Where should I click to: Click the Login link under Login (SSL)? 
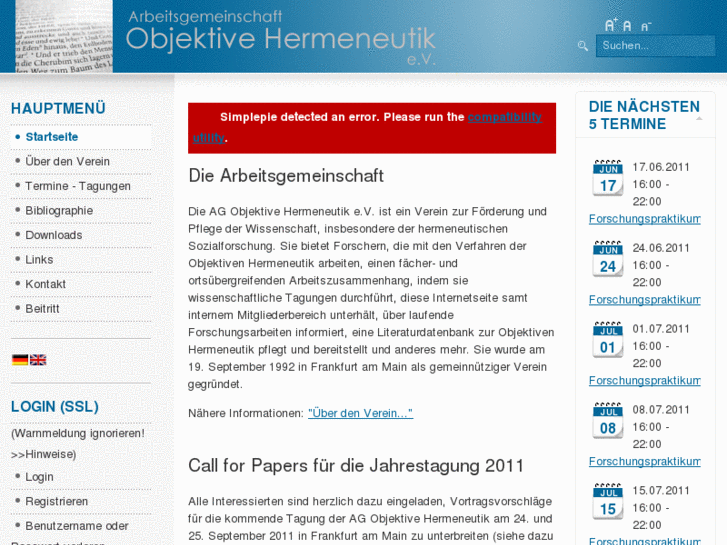tap(39, 477)
